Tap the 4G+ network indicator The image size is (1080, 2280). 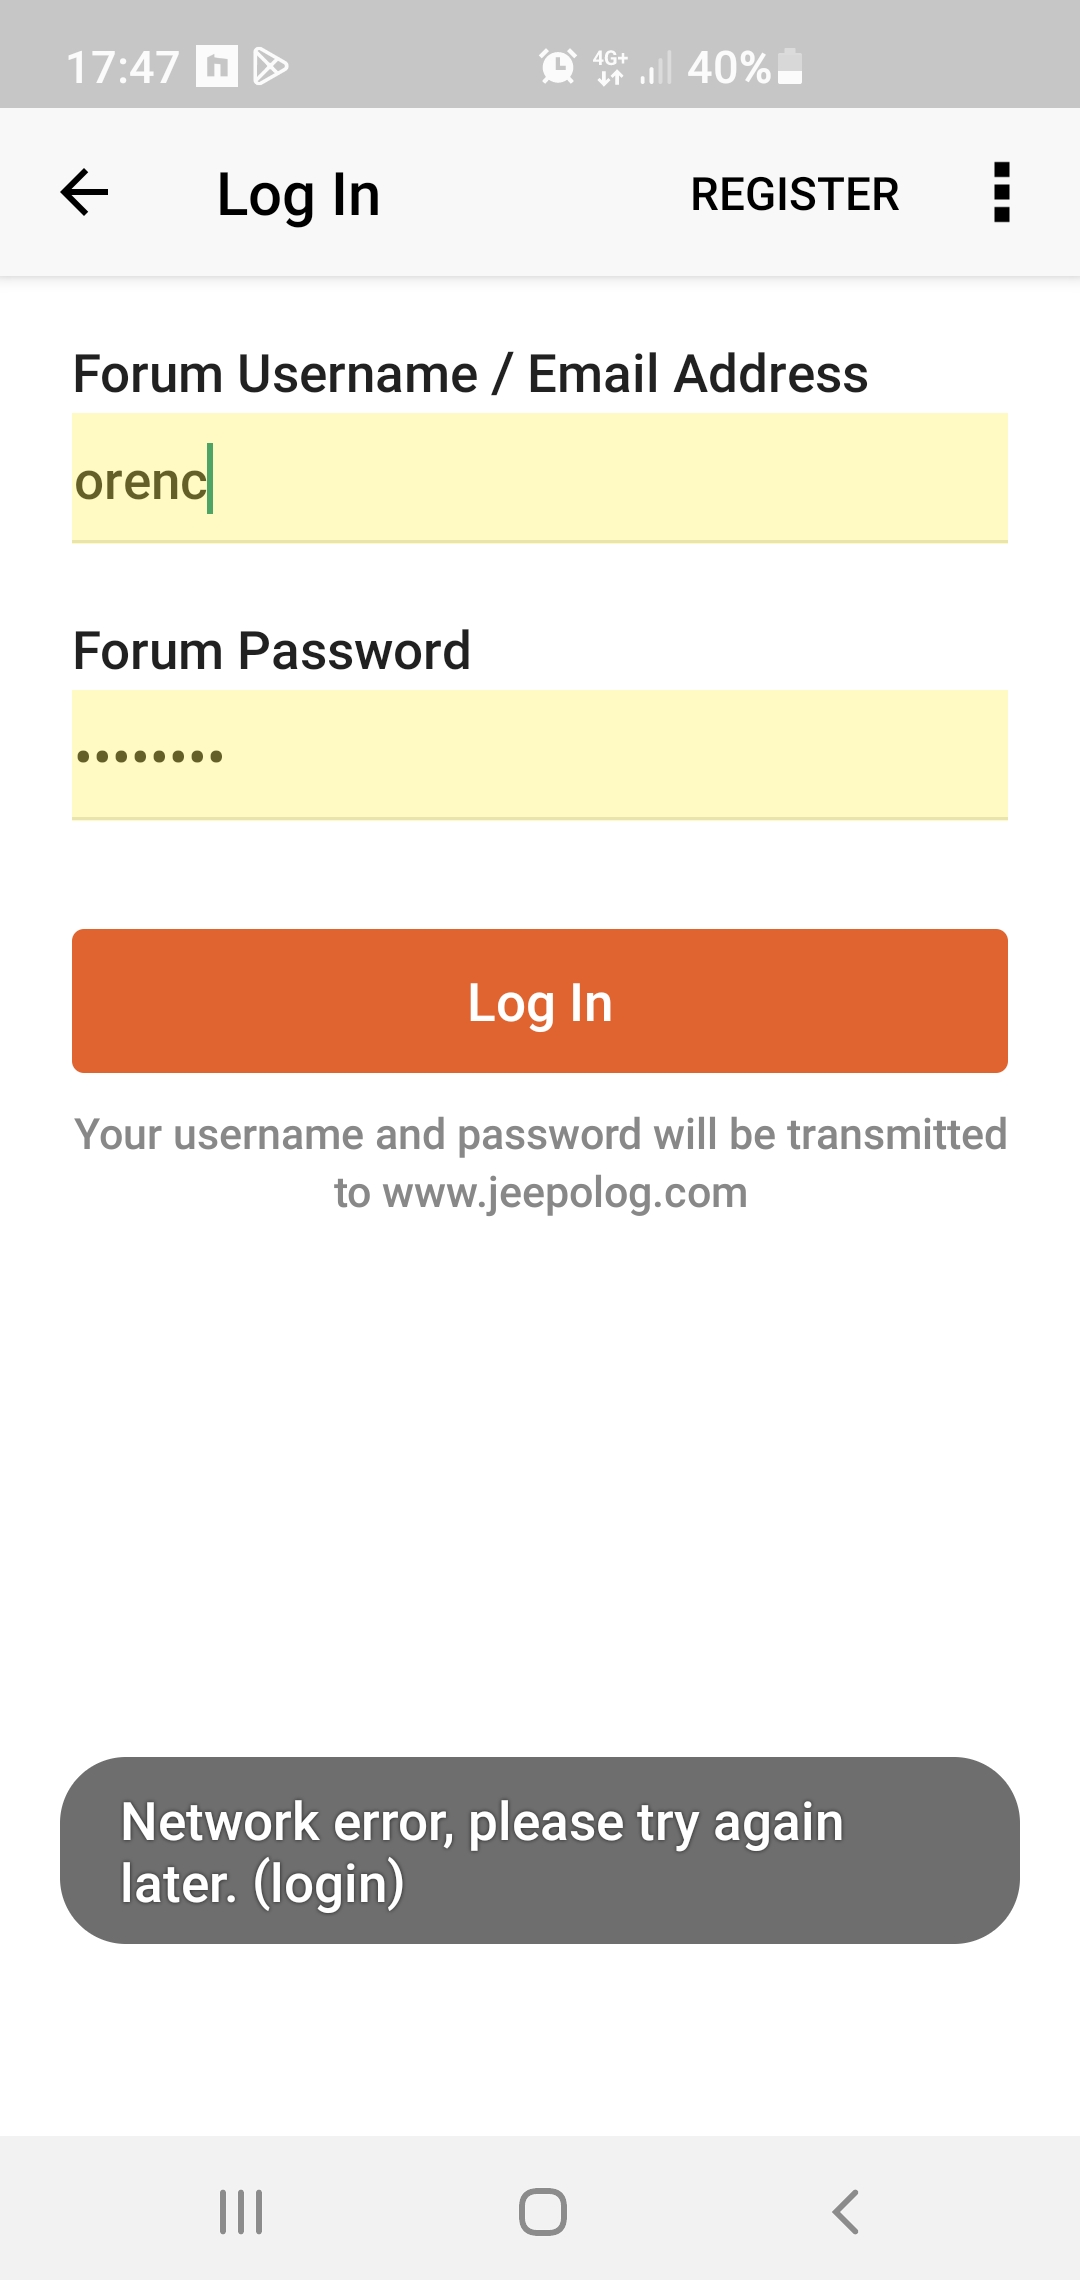[x=610, y=67]
